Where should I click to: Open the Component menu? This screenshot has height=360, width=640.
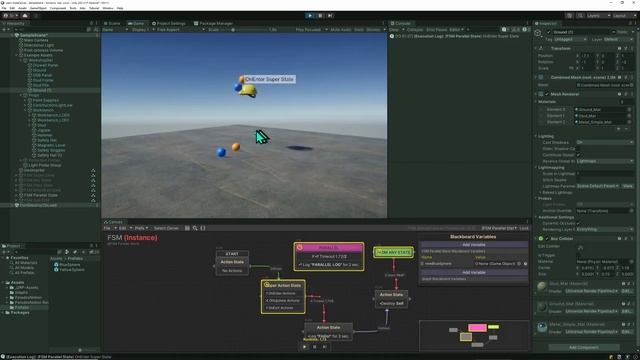[x=58, y=8]
